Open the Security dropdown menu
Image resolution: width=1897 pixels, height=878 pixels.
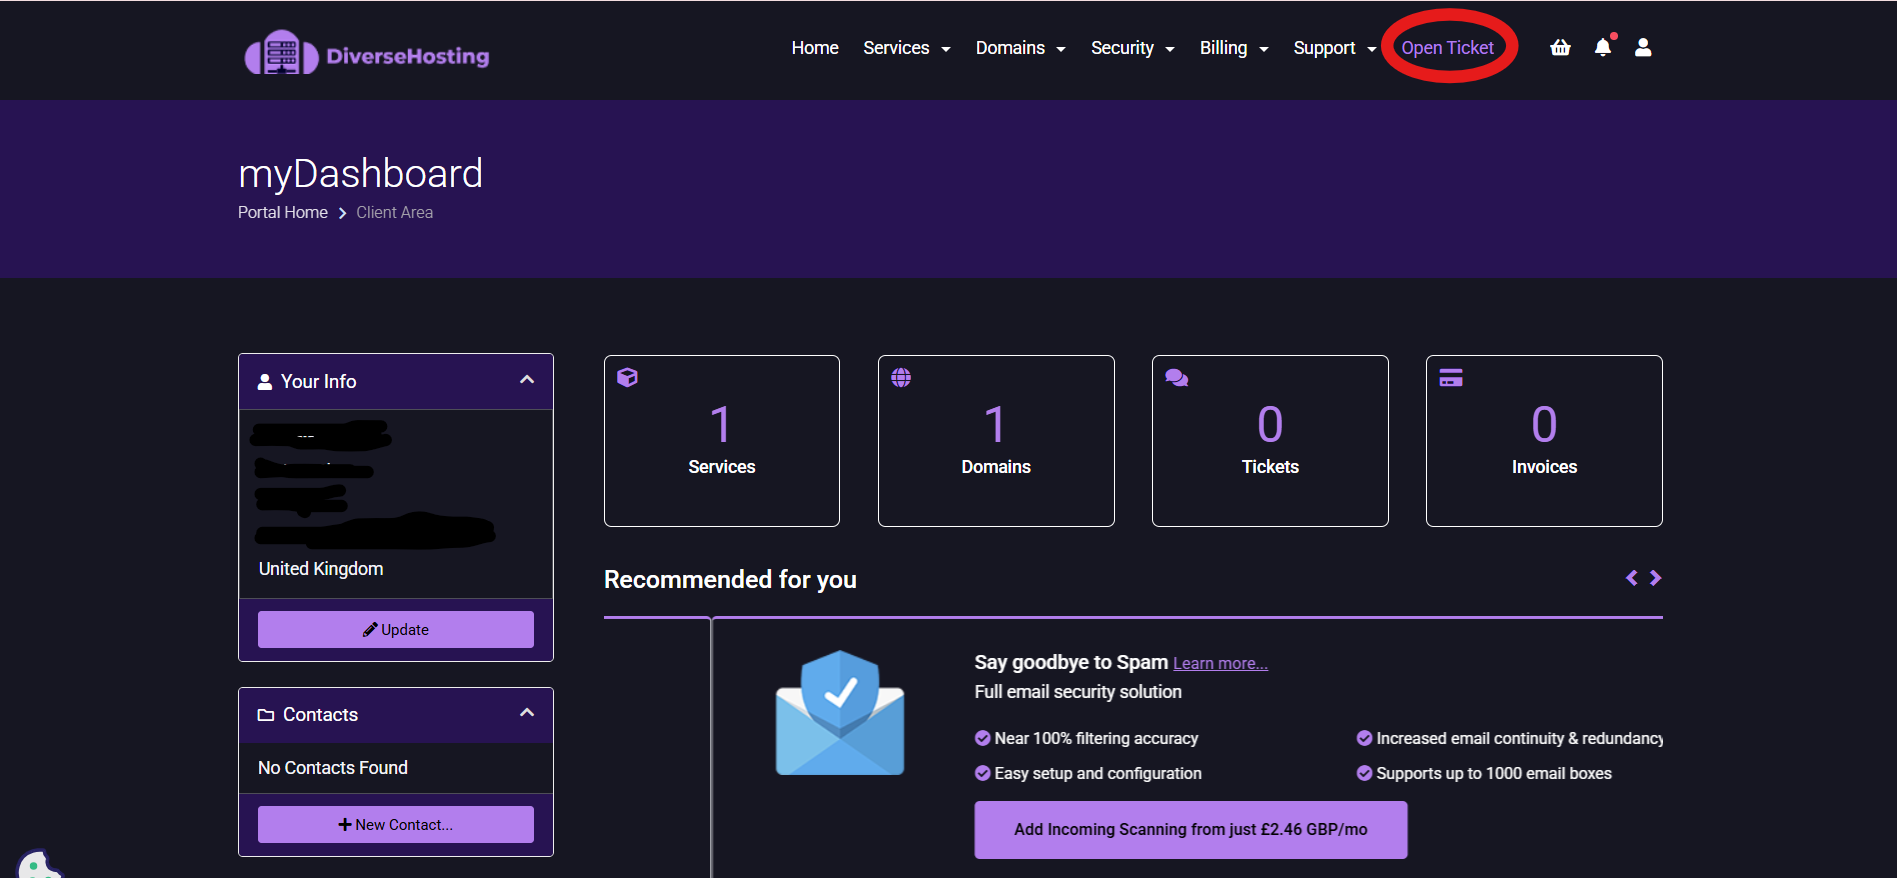tap(1132, 48)
